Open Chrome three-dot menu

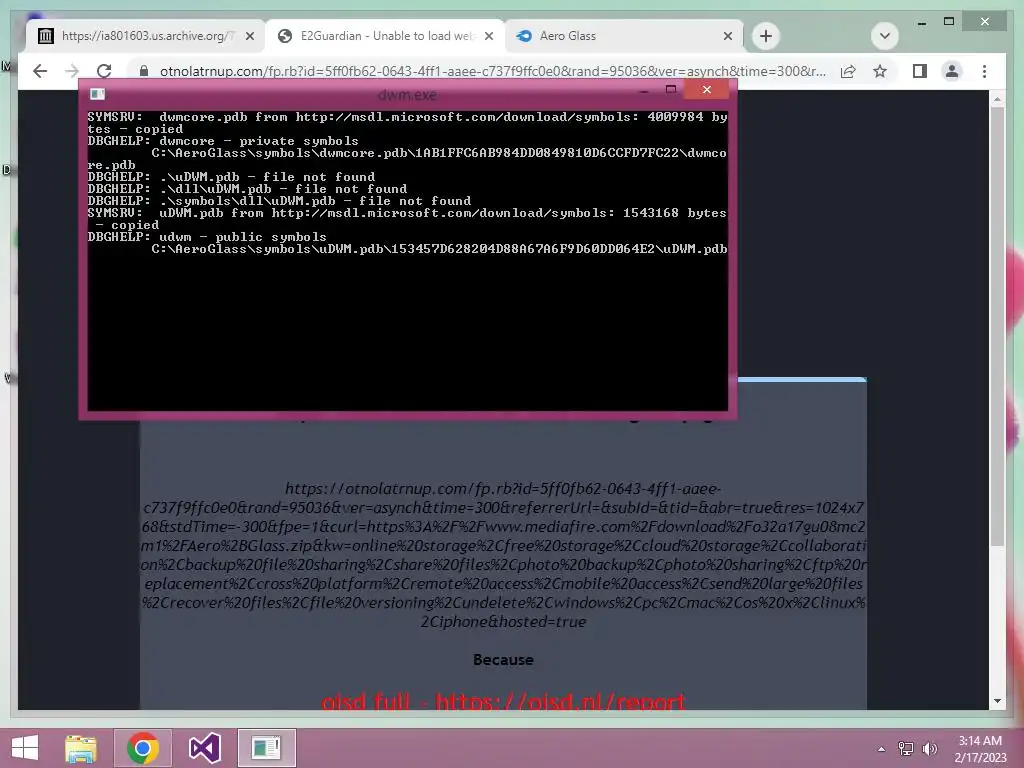coord(984,71)
